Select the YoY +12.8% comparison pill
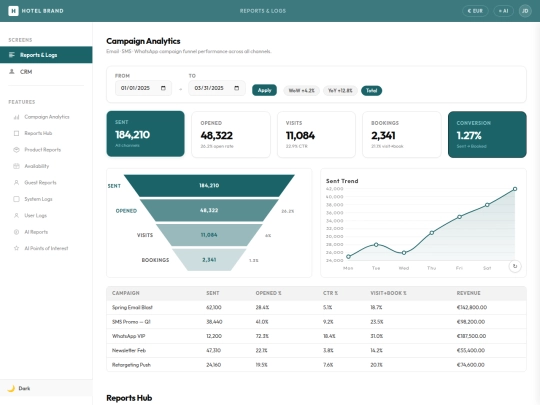 tap(340, 91)
